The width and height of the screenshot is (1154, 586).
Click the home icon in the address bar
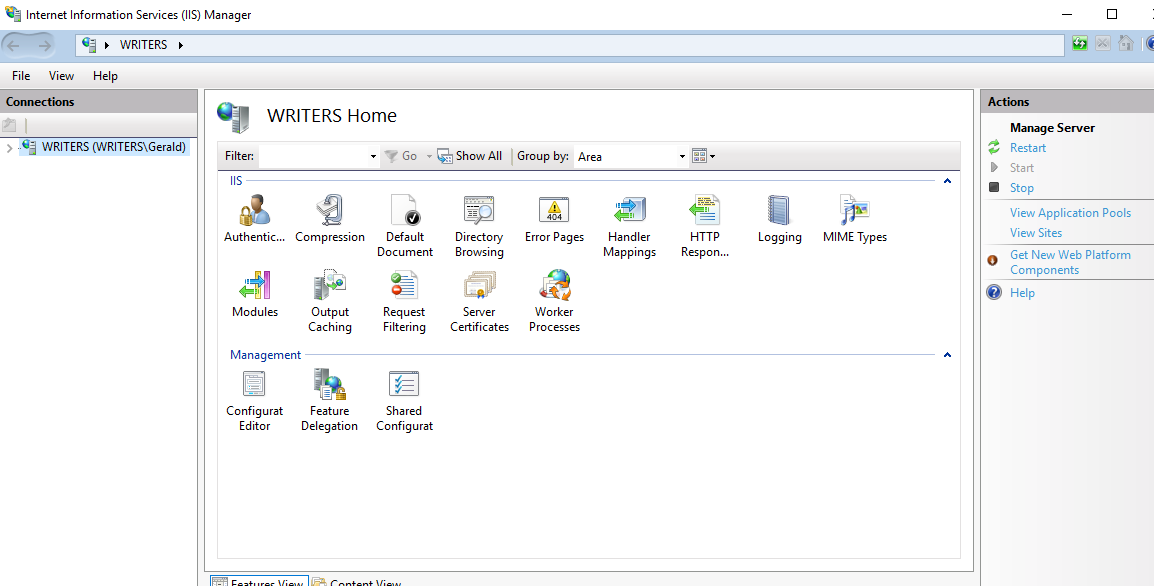pos(1125,44)
